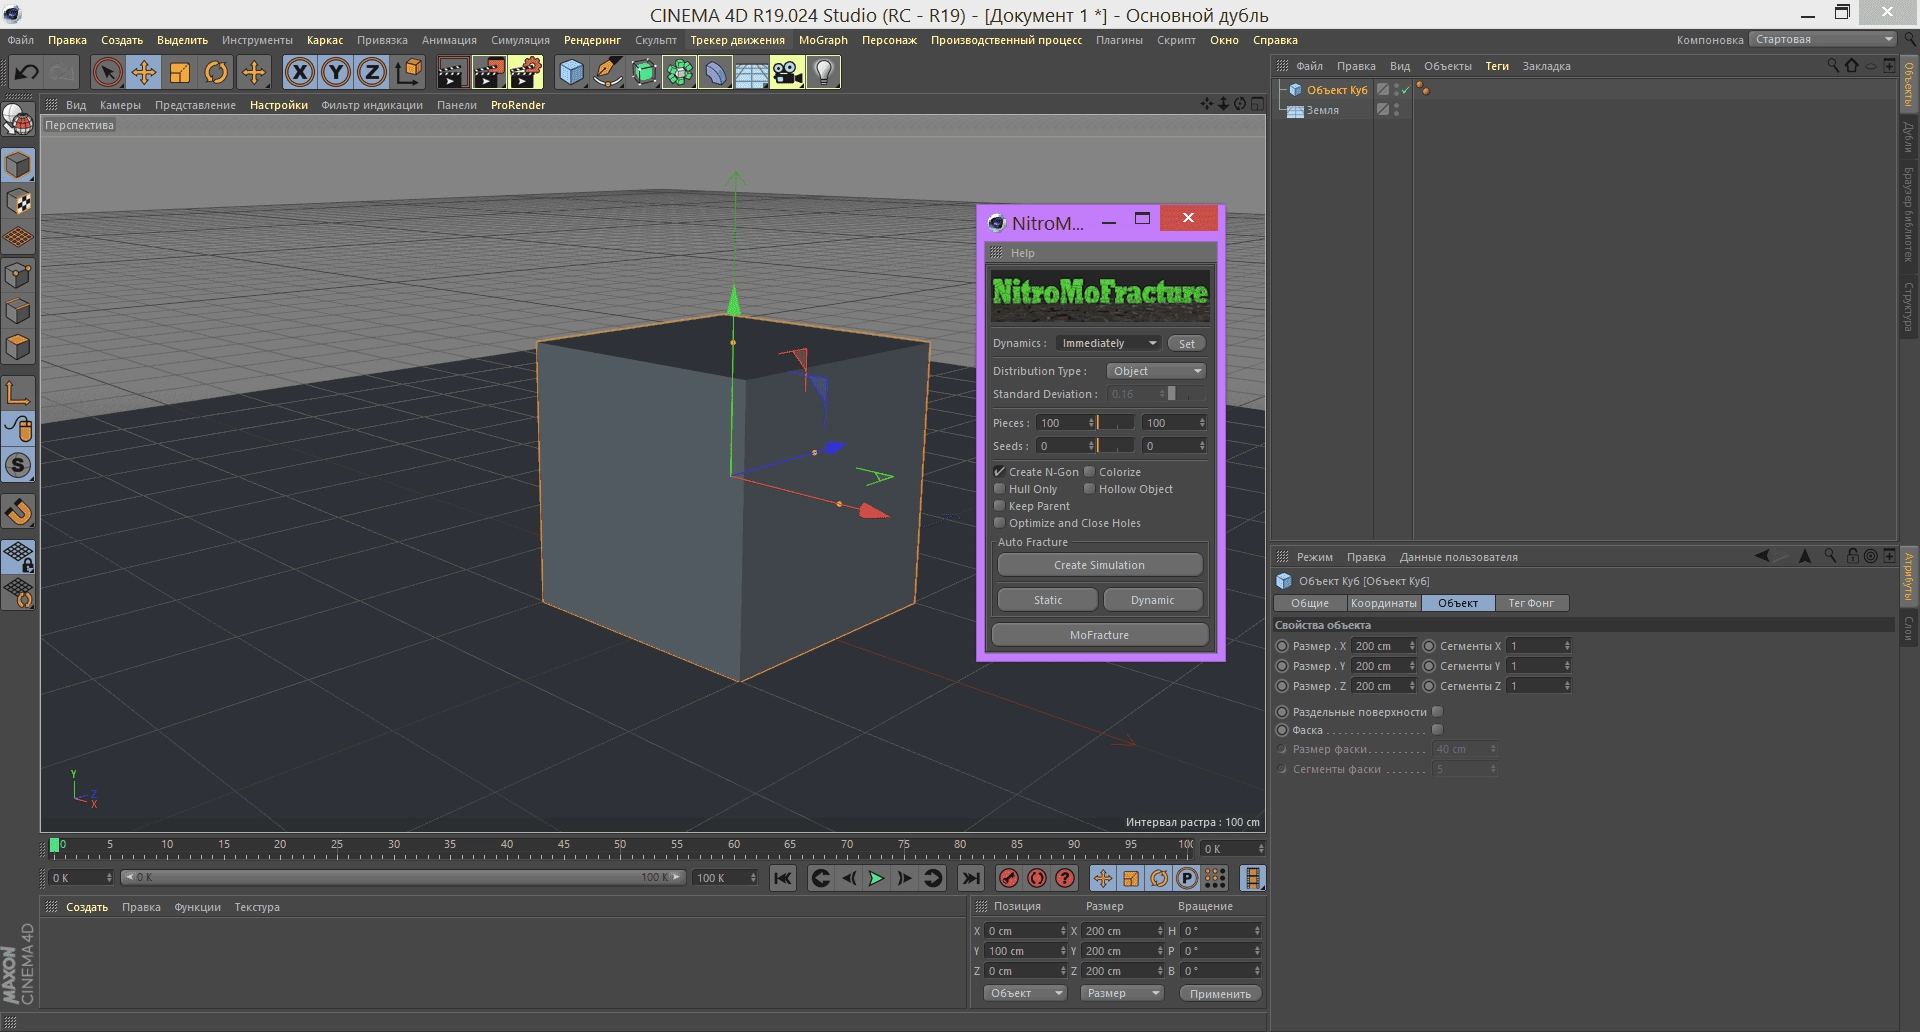
Task: Open the Dynamics Immediately dropdown
Action: tap(1108, 343)
